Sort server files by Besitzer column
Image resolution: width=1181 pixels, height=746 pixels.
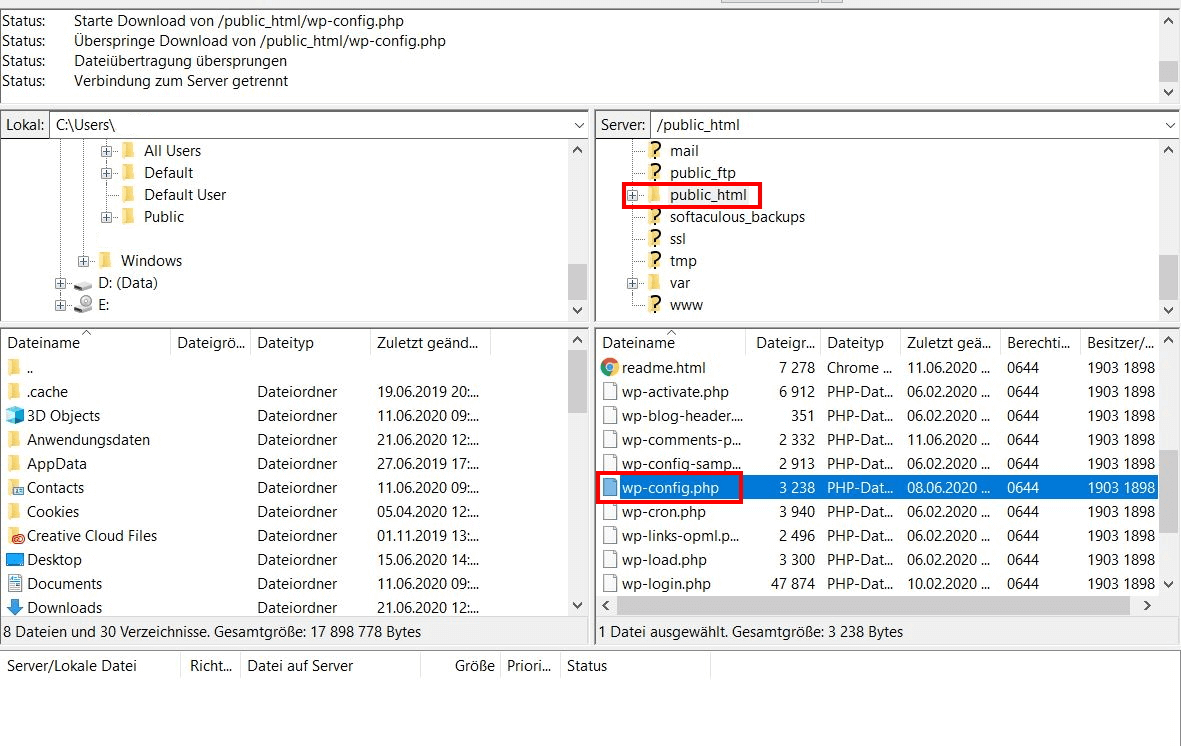coord(1120,342)
